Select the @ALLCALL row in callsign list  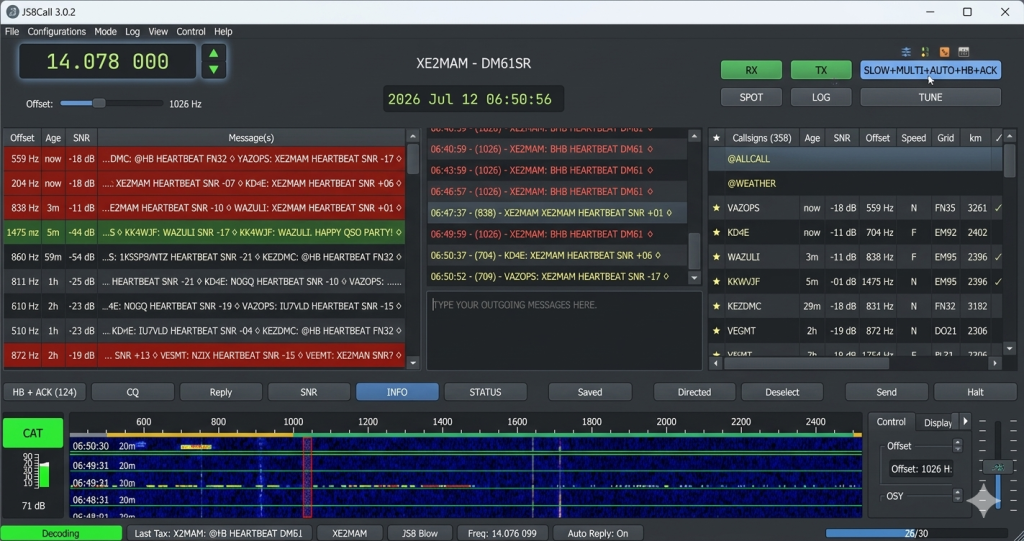pyautogui.click(x=856, y=159)
